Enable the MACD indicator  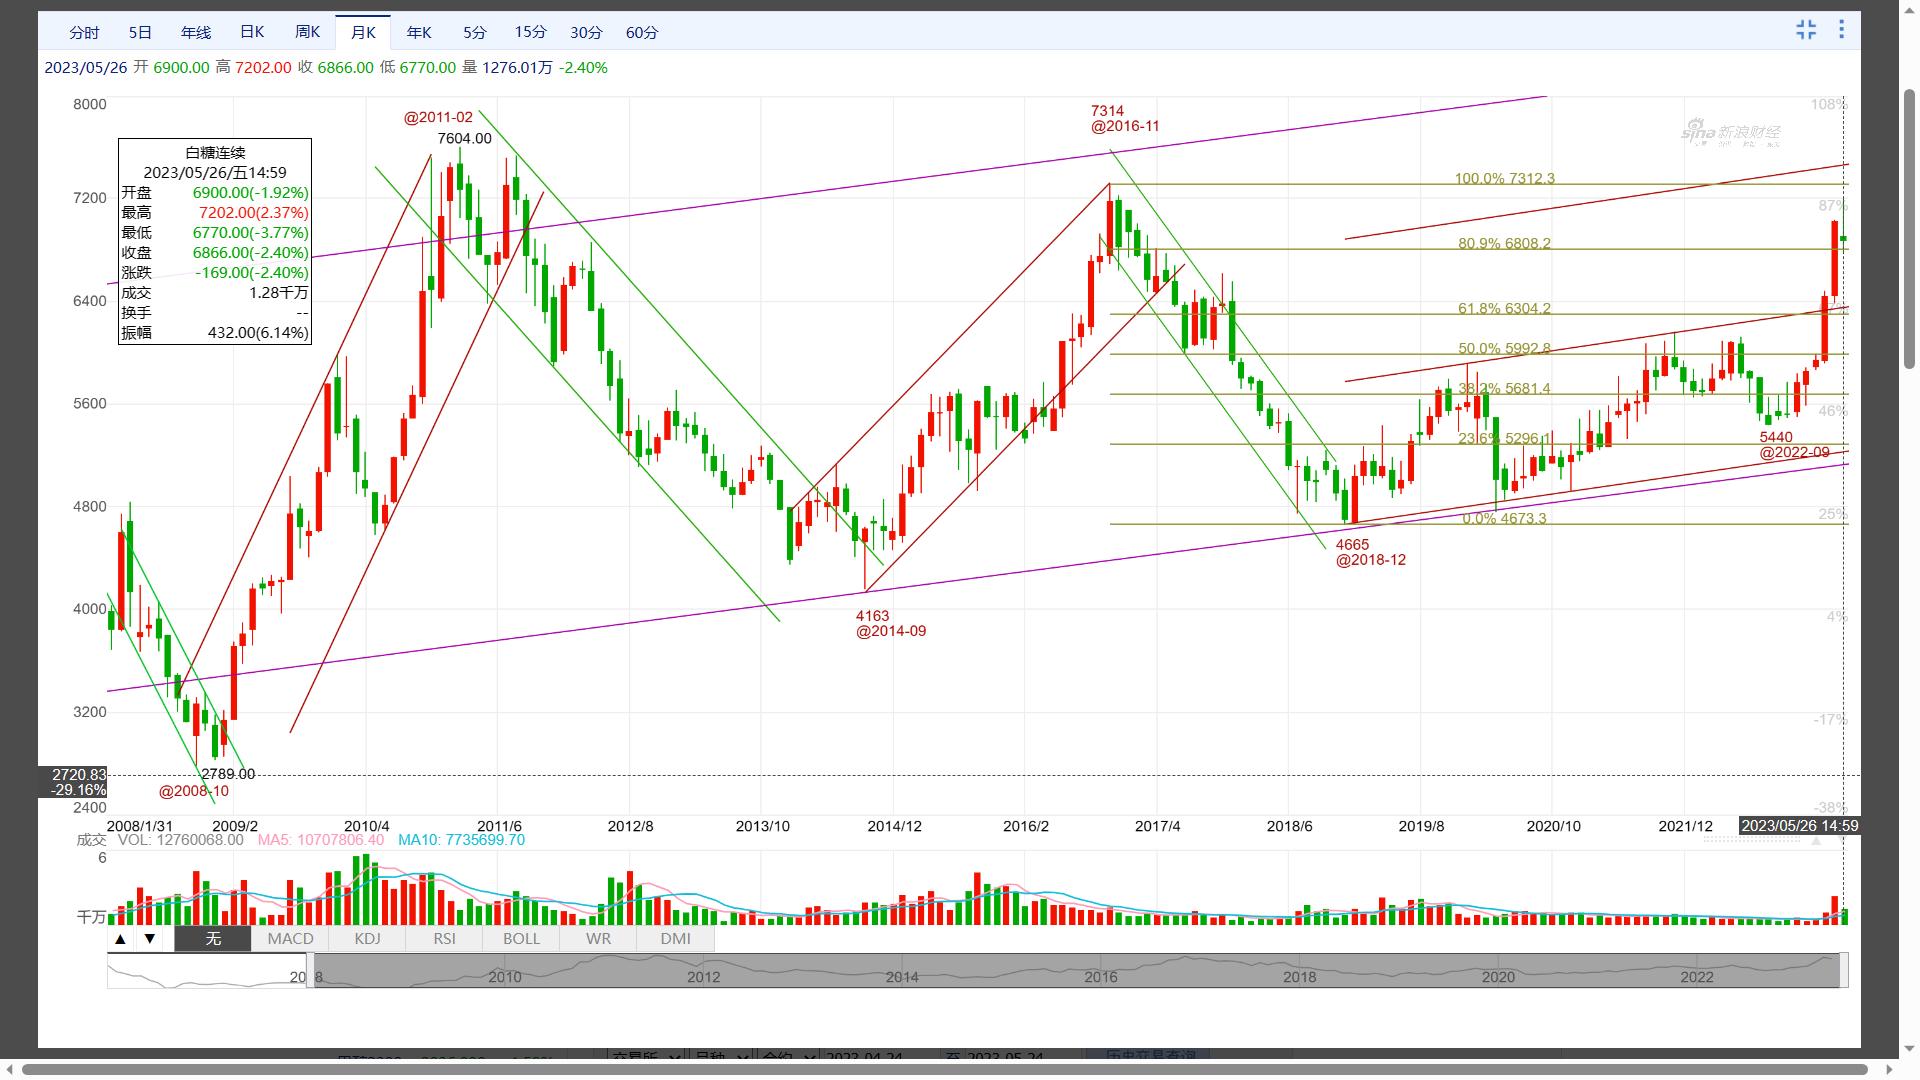click(290, 939)
